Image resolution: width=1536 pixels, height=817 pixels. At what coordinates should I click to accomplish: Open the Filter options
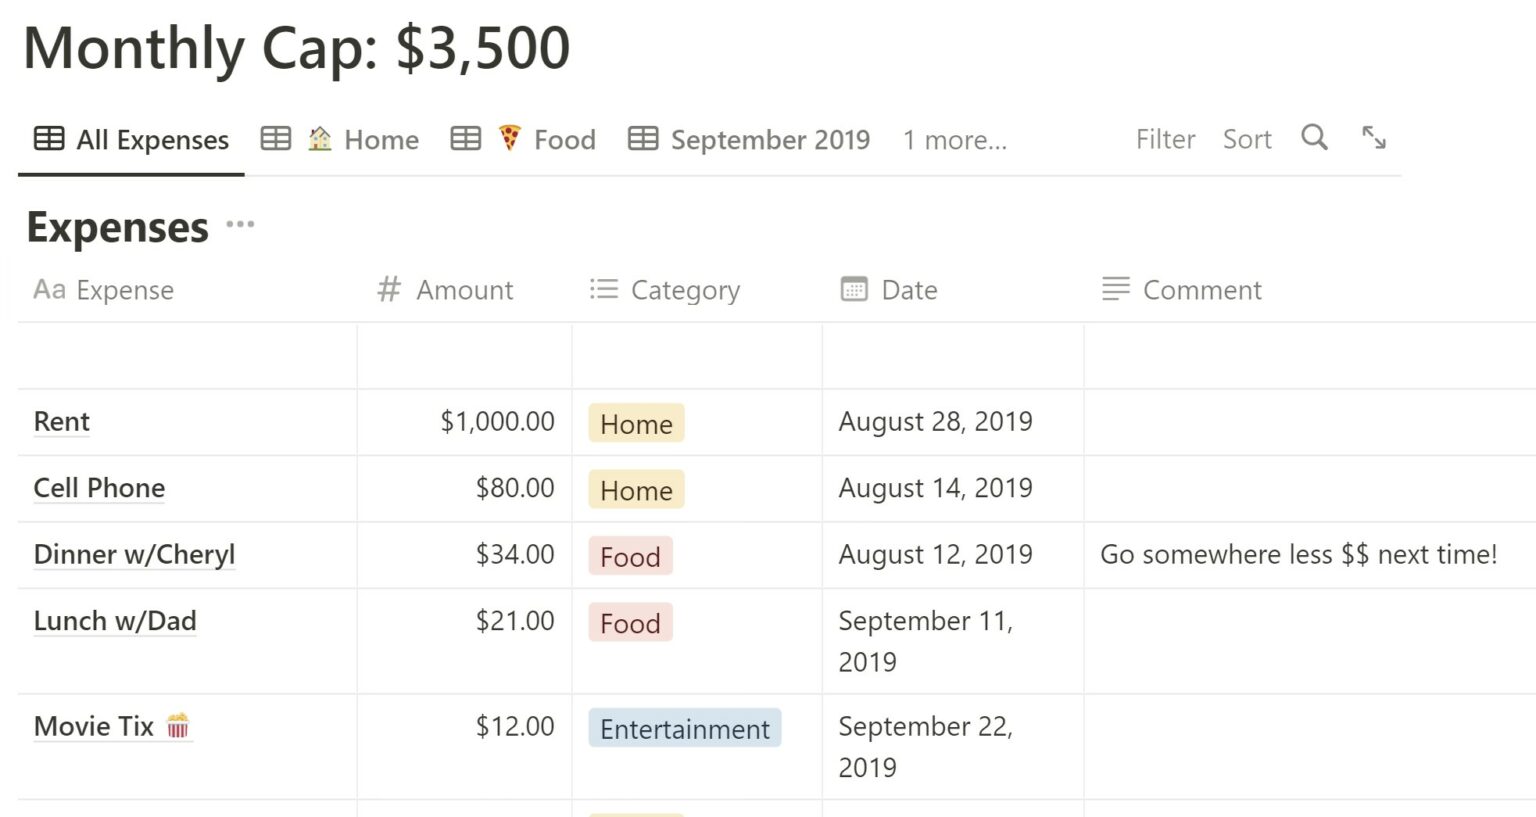tap(1165, 139)
